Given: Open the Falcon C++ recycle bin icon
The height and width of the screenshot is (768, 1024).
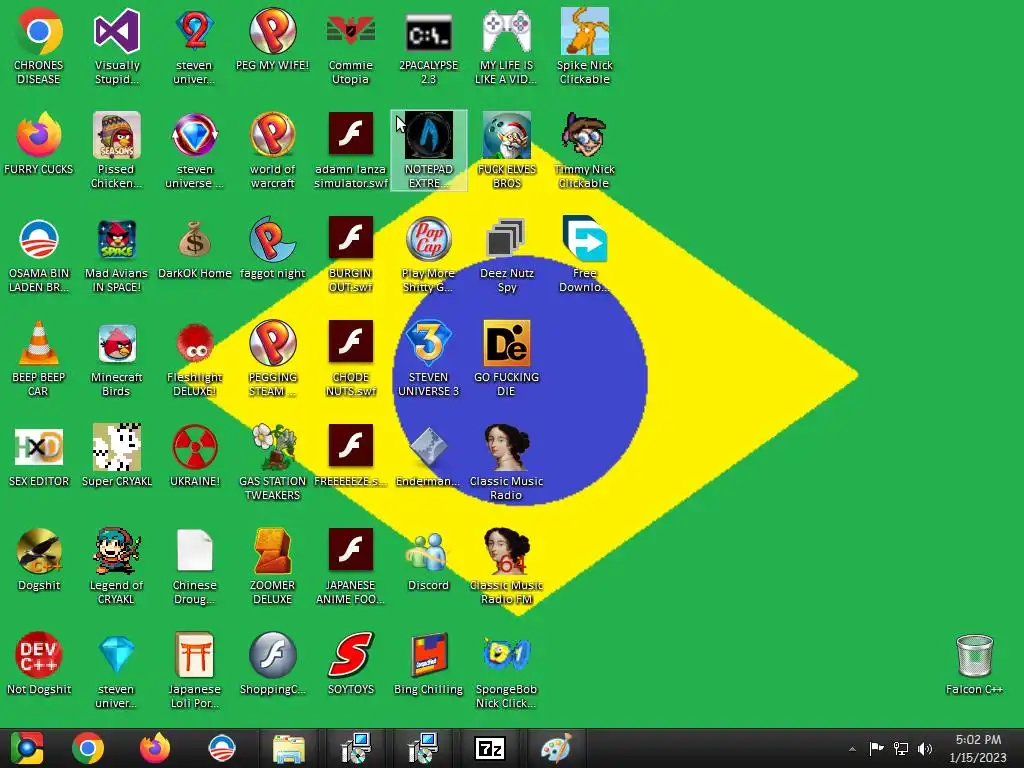Looking at the screenshot, I should coord(974,663).
